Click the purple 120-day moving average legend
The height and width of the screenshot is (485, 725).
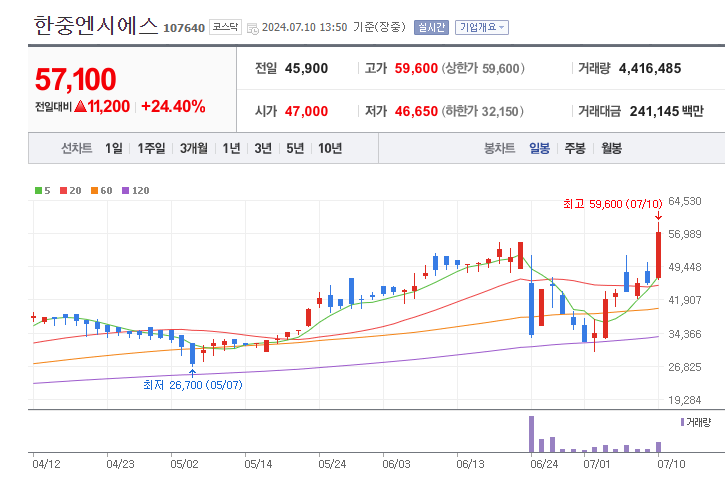[x=135, y=190]
